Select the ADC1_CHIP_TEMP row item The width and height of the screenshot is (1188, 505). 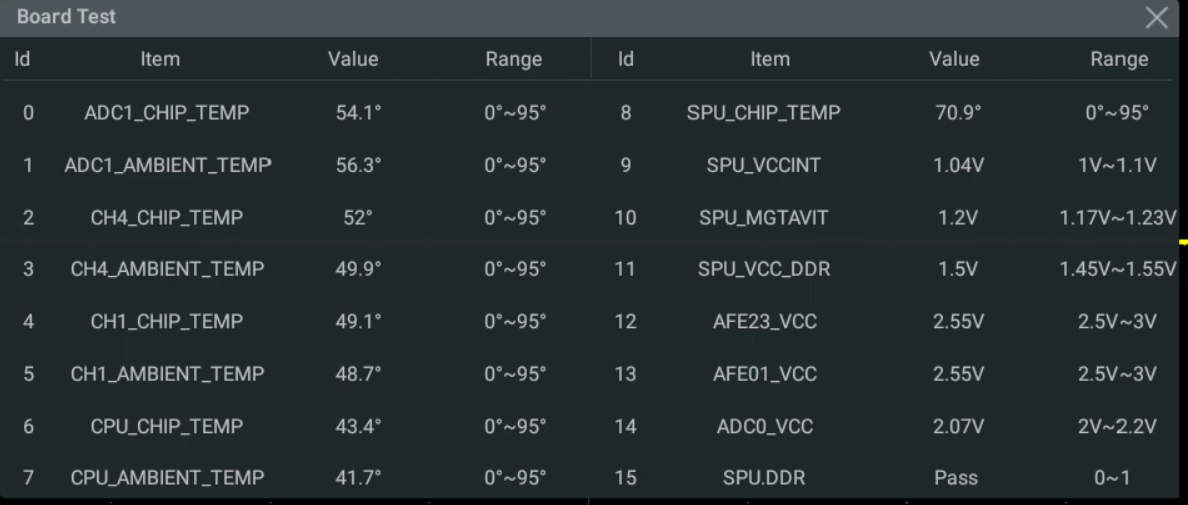tap(167, 113)
